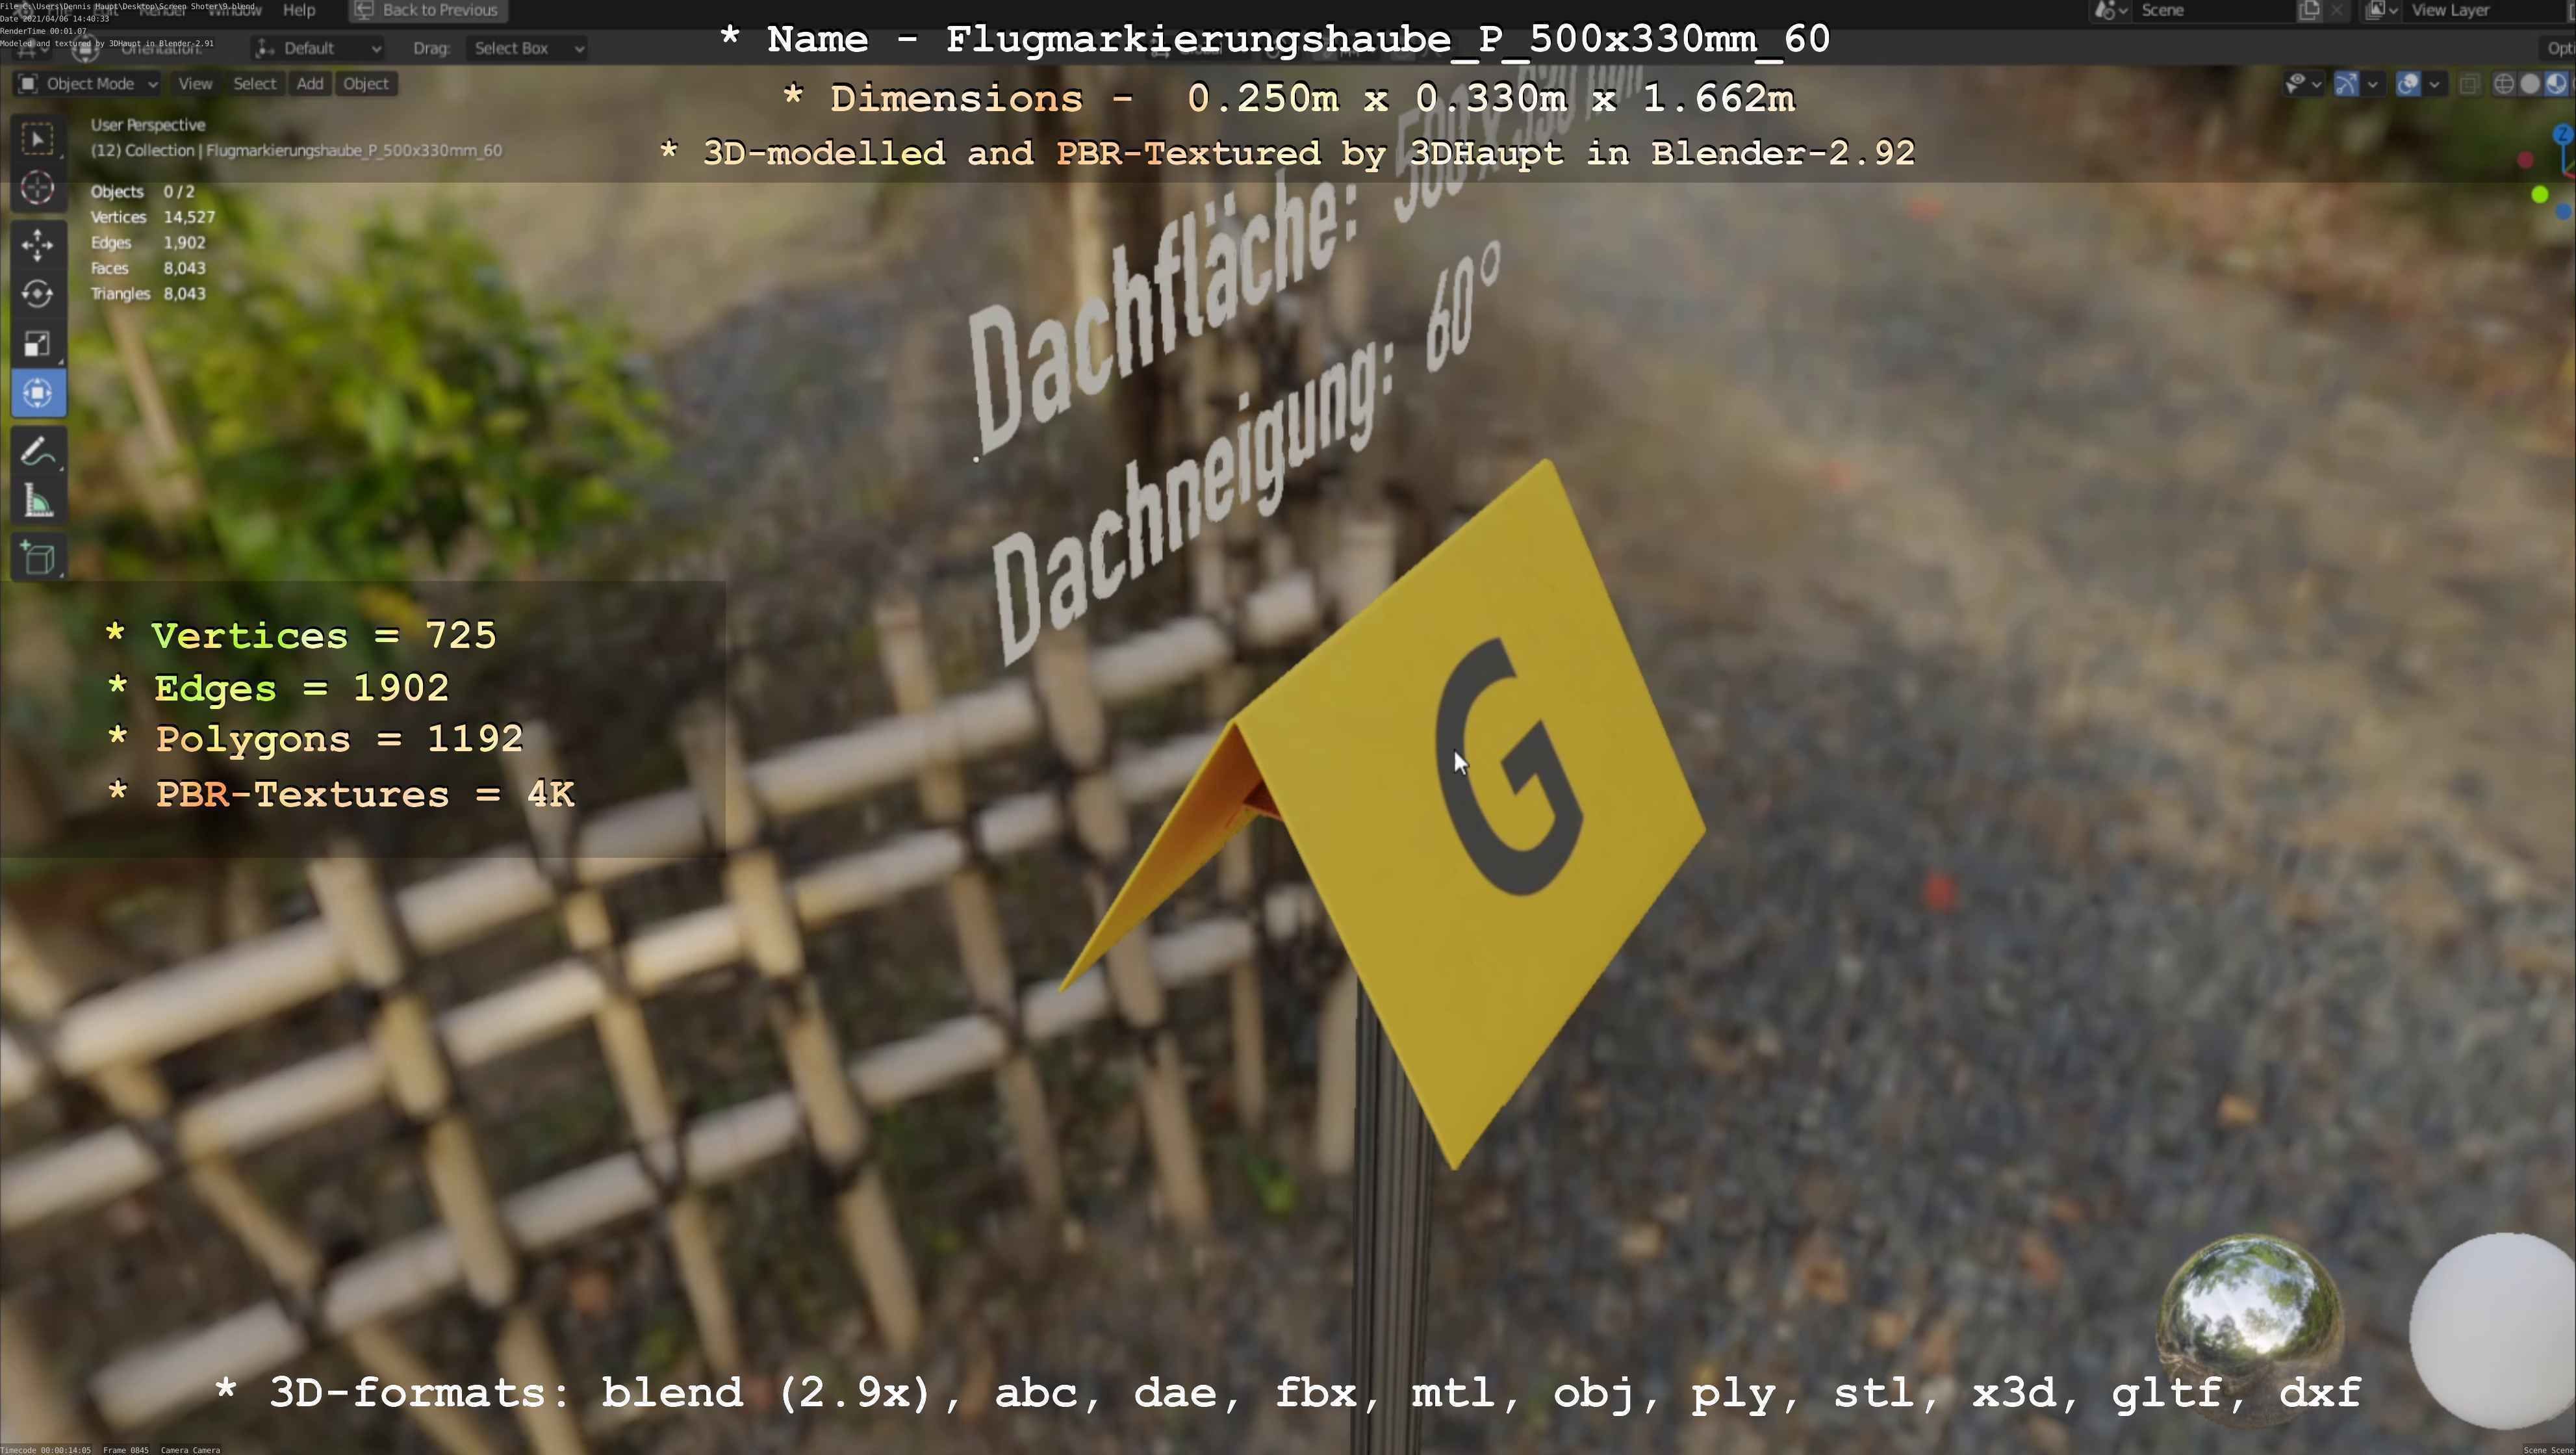Click the green Y axis gizmo dot
This screenshot has width=2576, height=1455.
tap(2540, 195)
